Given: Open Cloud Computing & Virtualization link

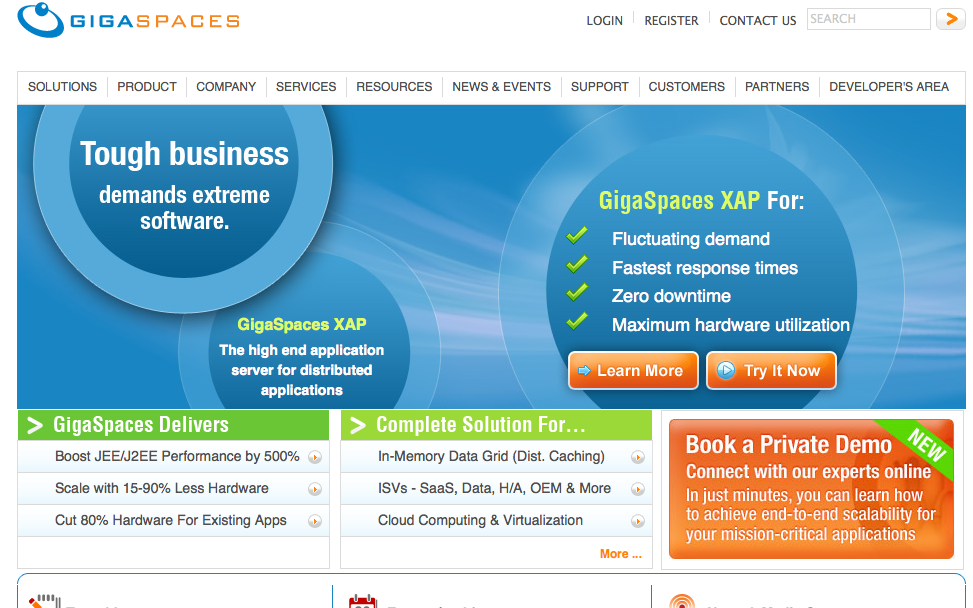Looking at the screenshot, I should click(x=480, y=521).
